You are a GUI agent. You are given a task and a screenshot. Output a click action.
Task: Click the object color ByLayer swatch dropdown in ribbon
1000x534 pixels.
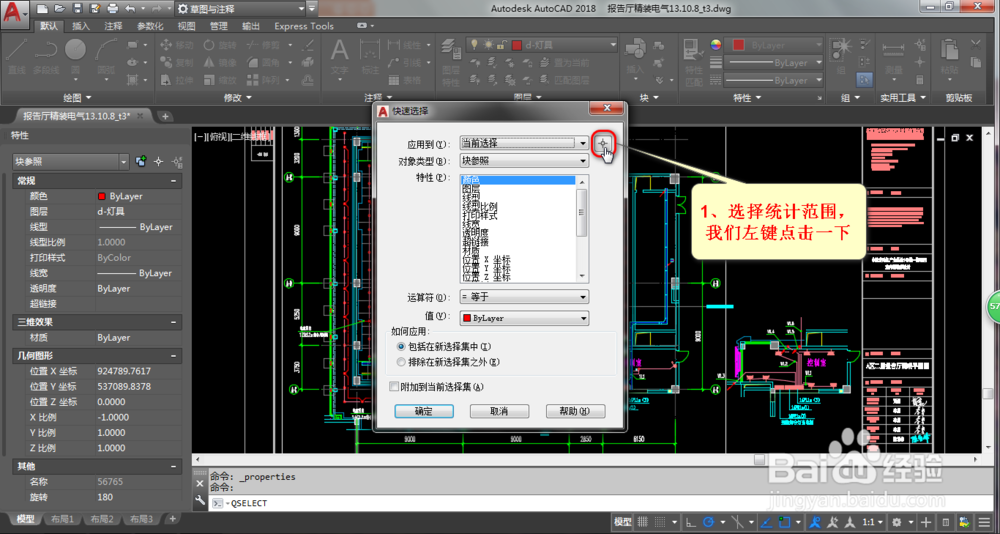click(x=776, y=45)
